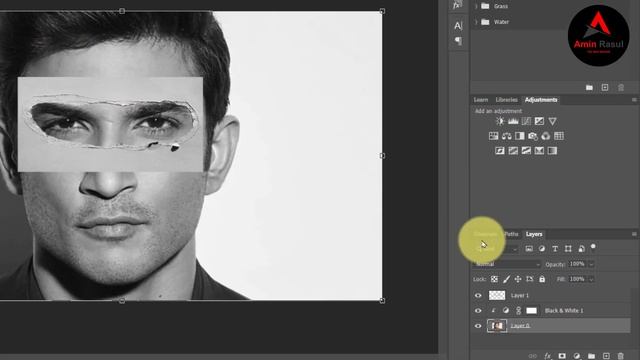The height and width of the screenshot is (360, 640).
Task: Click the Fill value field
Action: (x=577, y=279)
